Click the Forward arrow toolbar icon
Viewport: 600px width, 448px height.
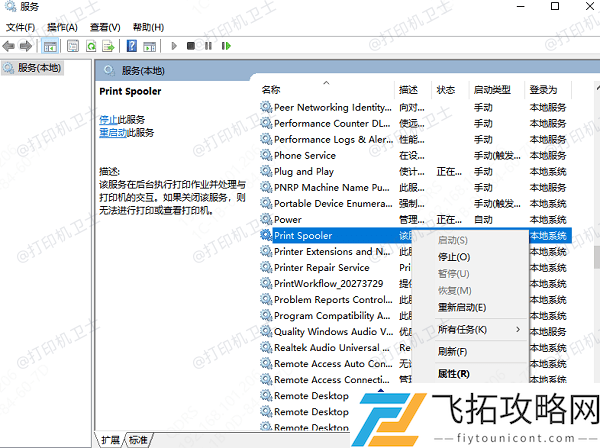[26, 46]
